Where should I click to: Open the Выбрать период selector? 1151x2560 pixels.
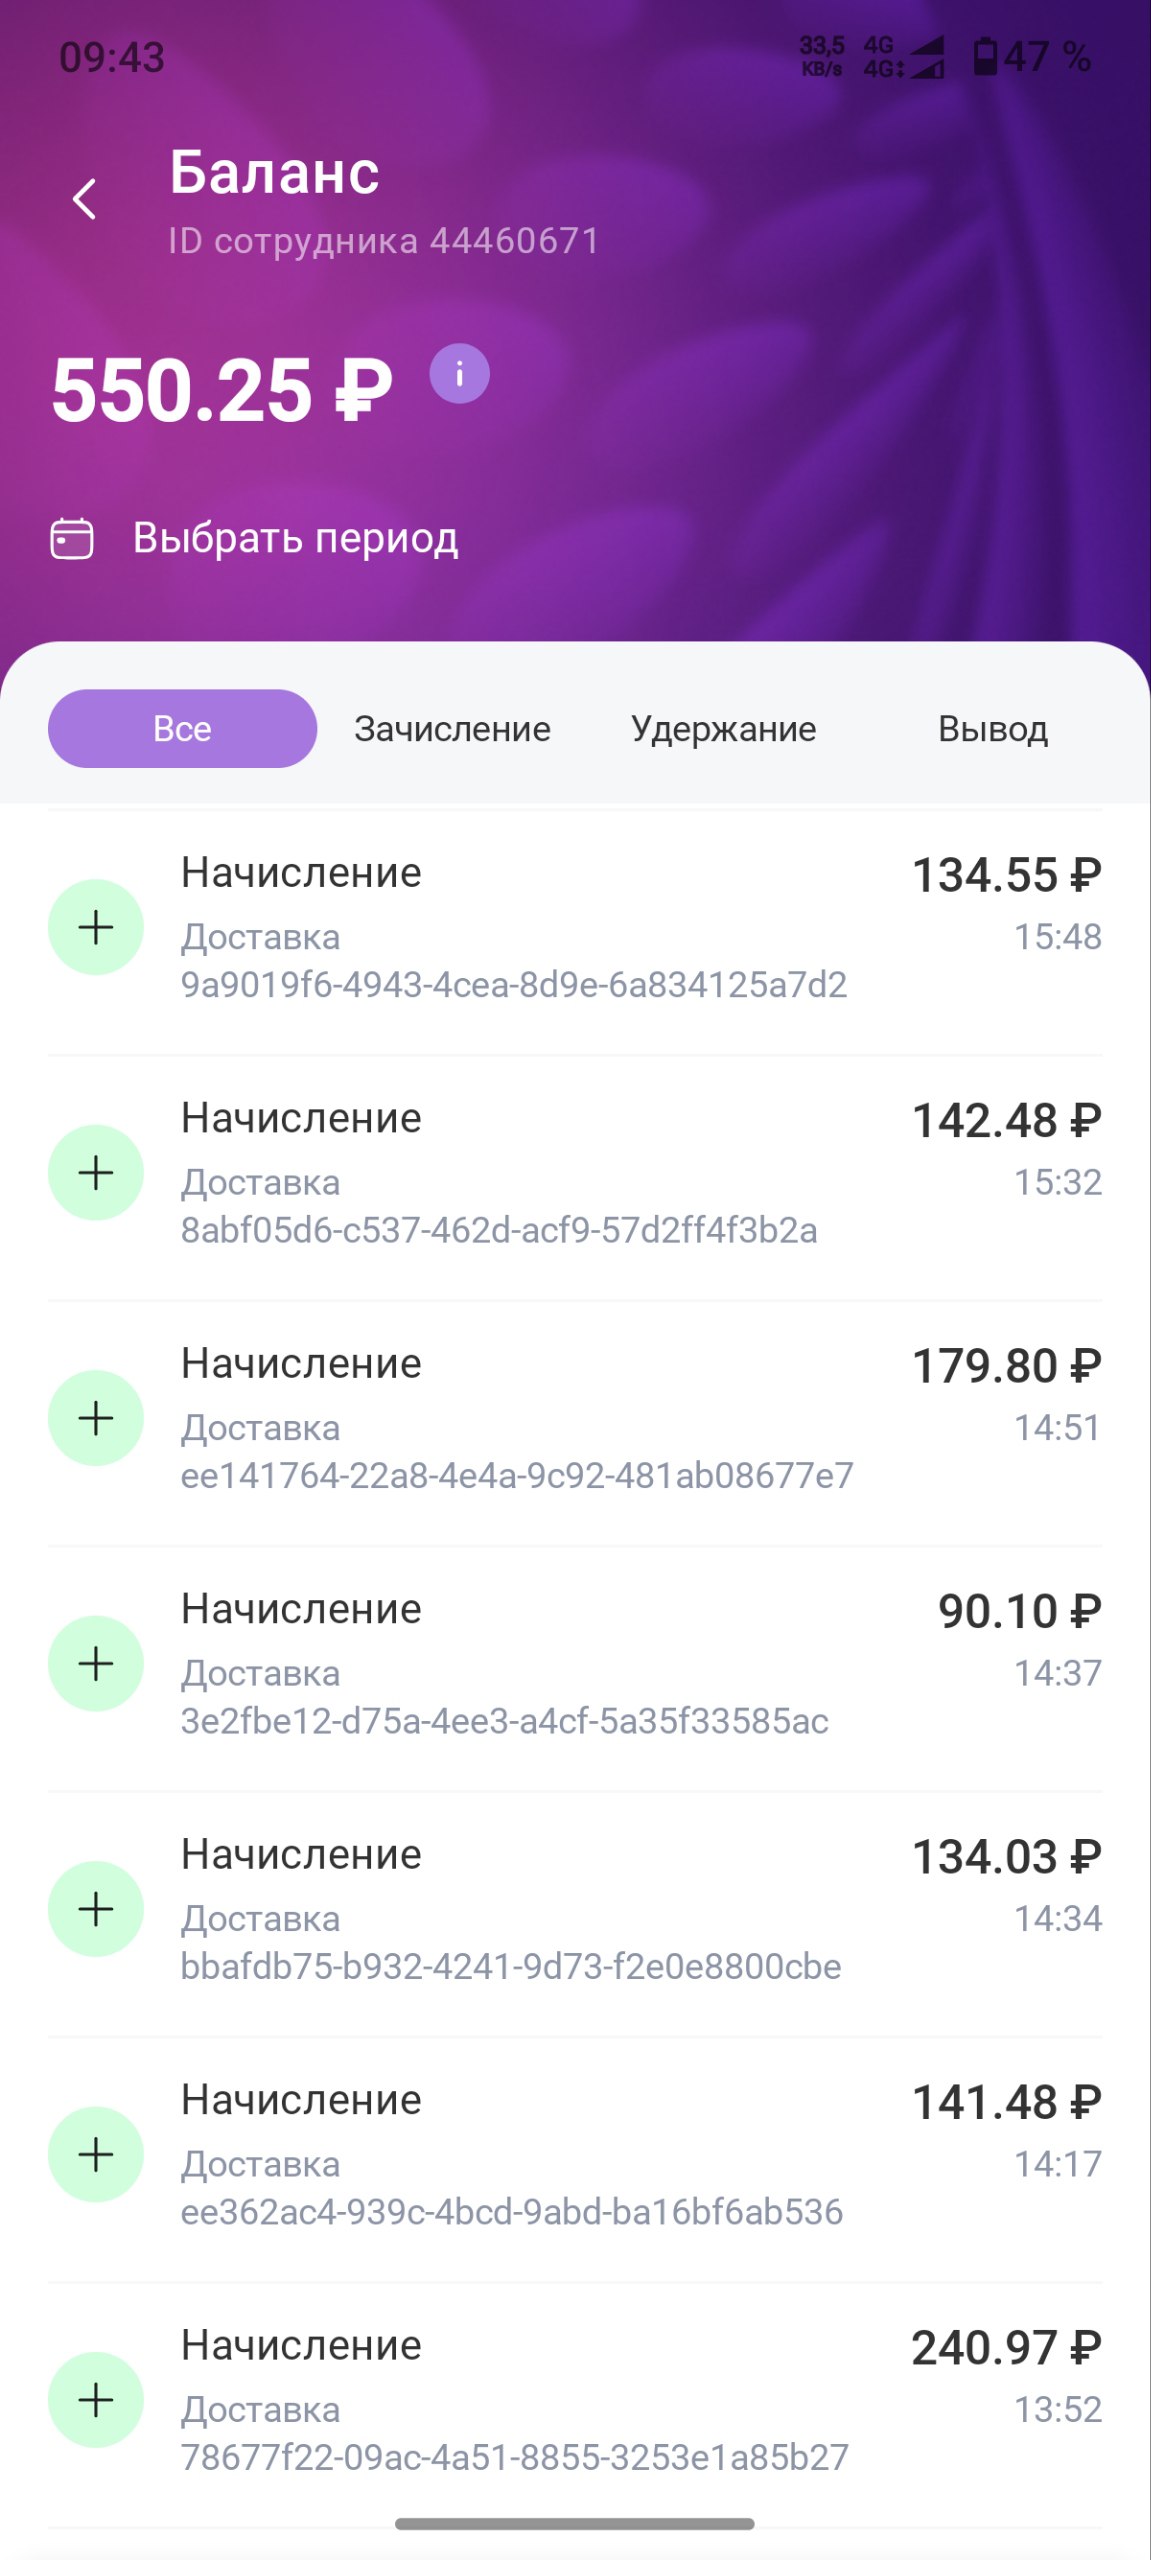[x=295, y=538]
